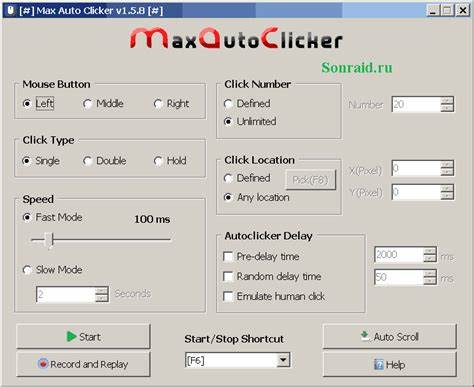Check Emulate human click box
This screenshot has width=474, height=387.
[228, 296]
